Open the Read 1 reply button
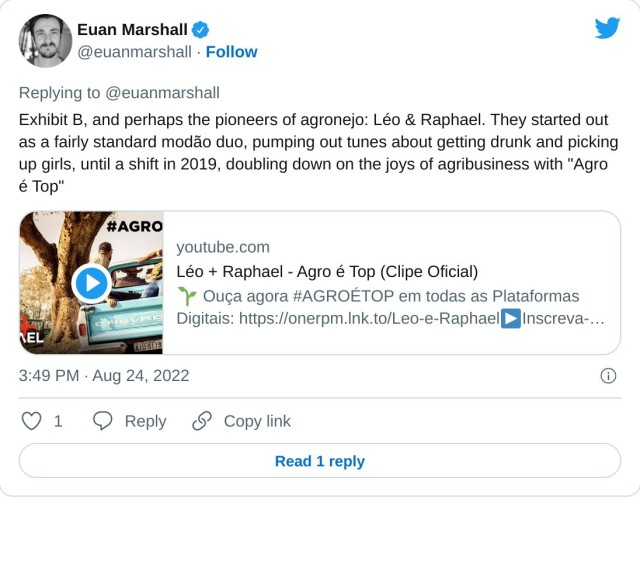Screen dimensions: 640x568 pos(320,461)
